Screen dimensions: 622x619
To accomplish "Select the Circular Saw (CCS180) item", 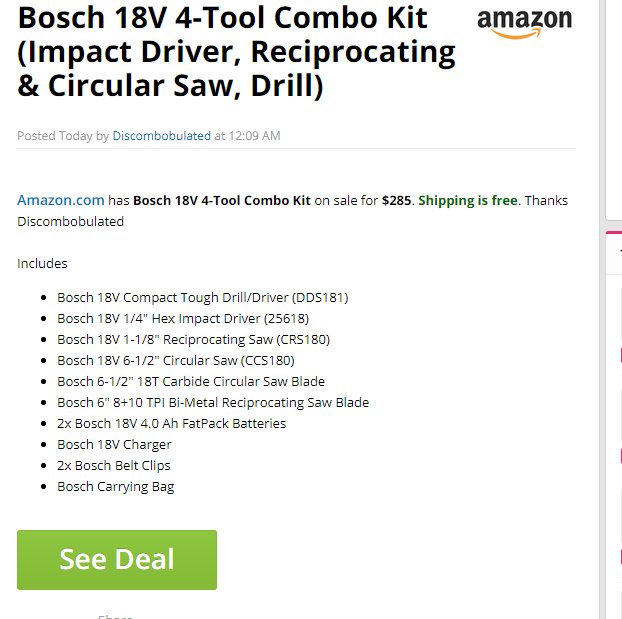I will [x=176, y=360].
